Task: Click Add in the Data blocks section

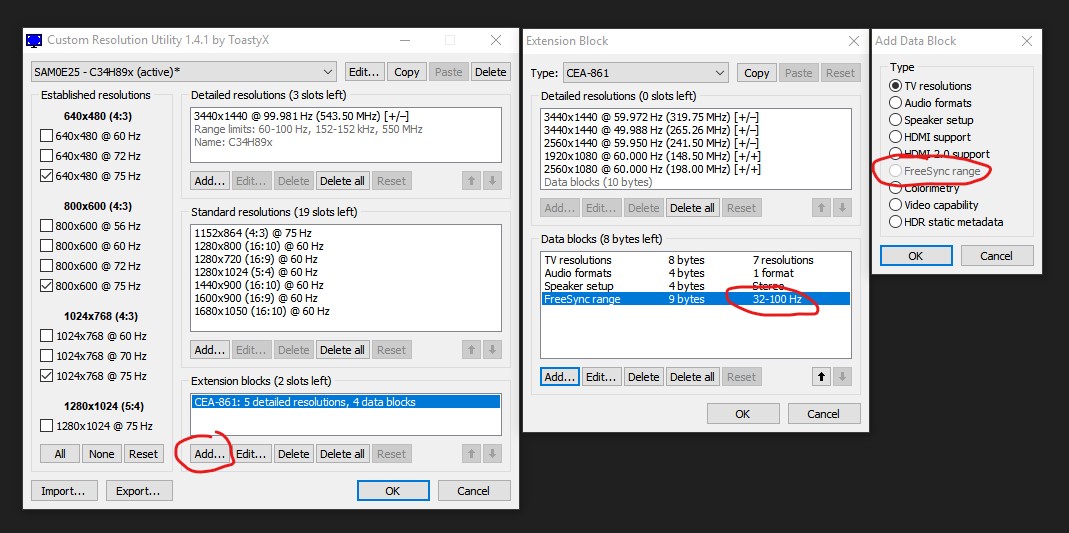Action: click(559, 377)
